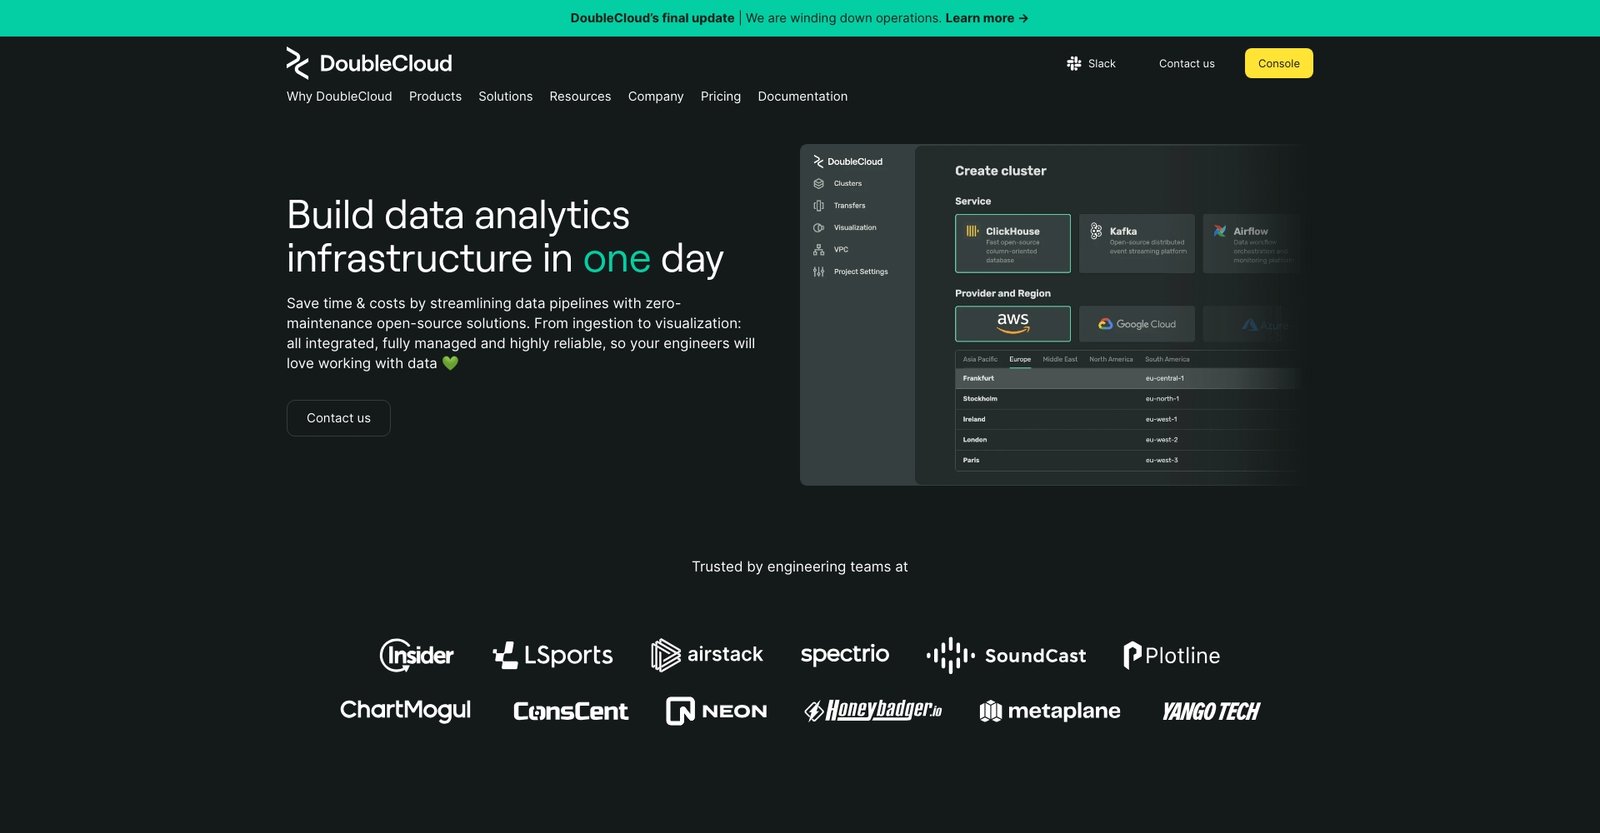Open the Products menu
Viewport: 1600px width, 833px height.
pos(435,96)
